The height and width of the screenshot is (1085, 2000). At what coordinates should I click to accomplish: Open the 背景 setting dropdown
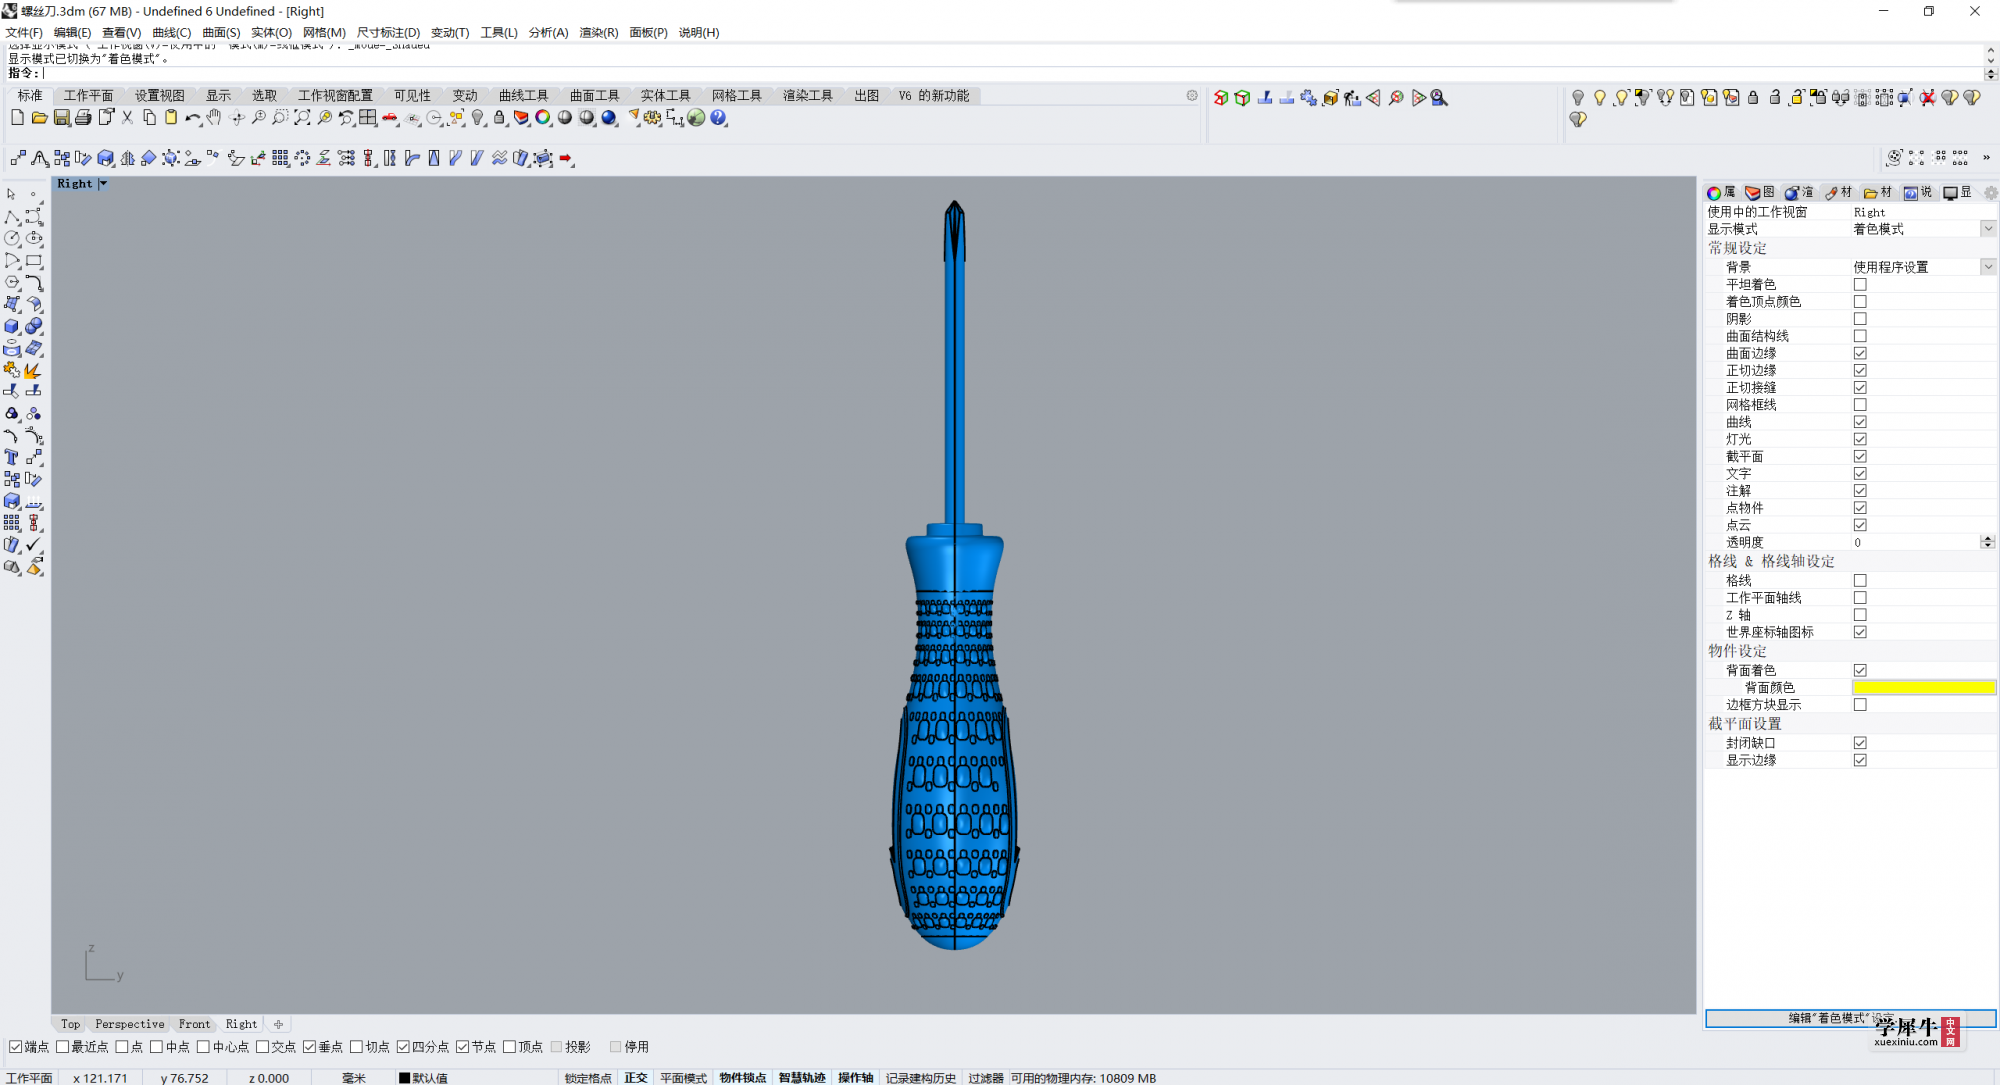pos(1988,267)
